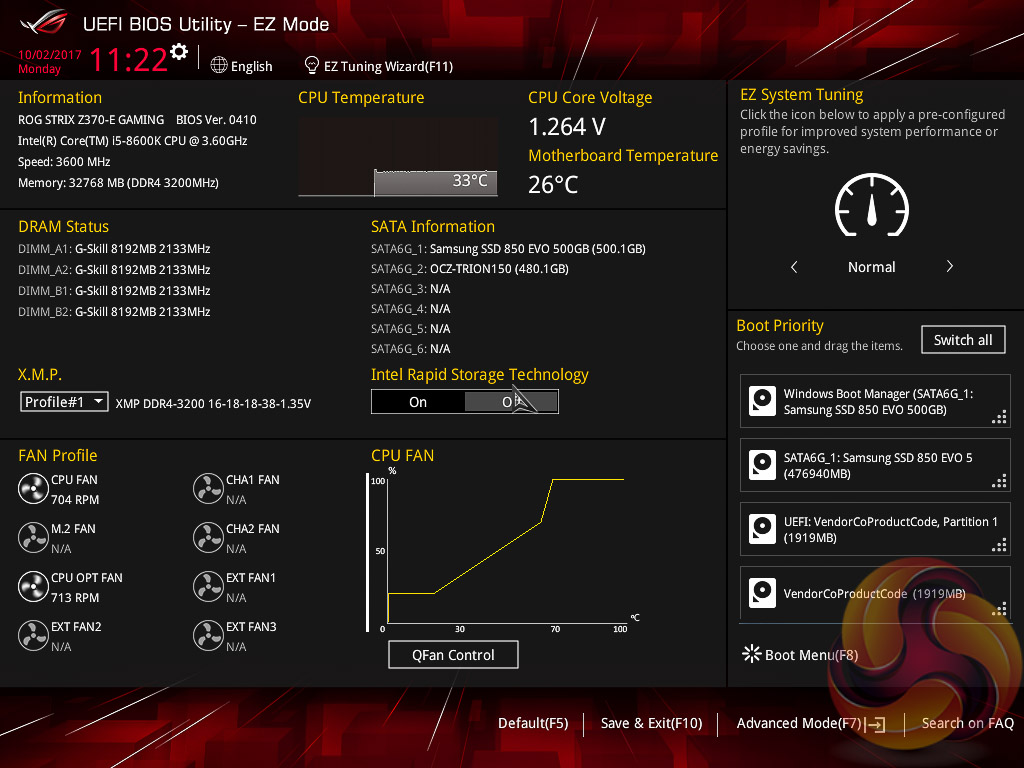This screenshot has height=768, width=1024.
Task: Click the Normal tuning profile label
Action: pyautogui.click(x=871, y=267)
